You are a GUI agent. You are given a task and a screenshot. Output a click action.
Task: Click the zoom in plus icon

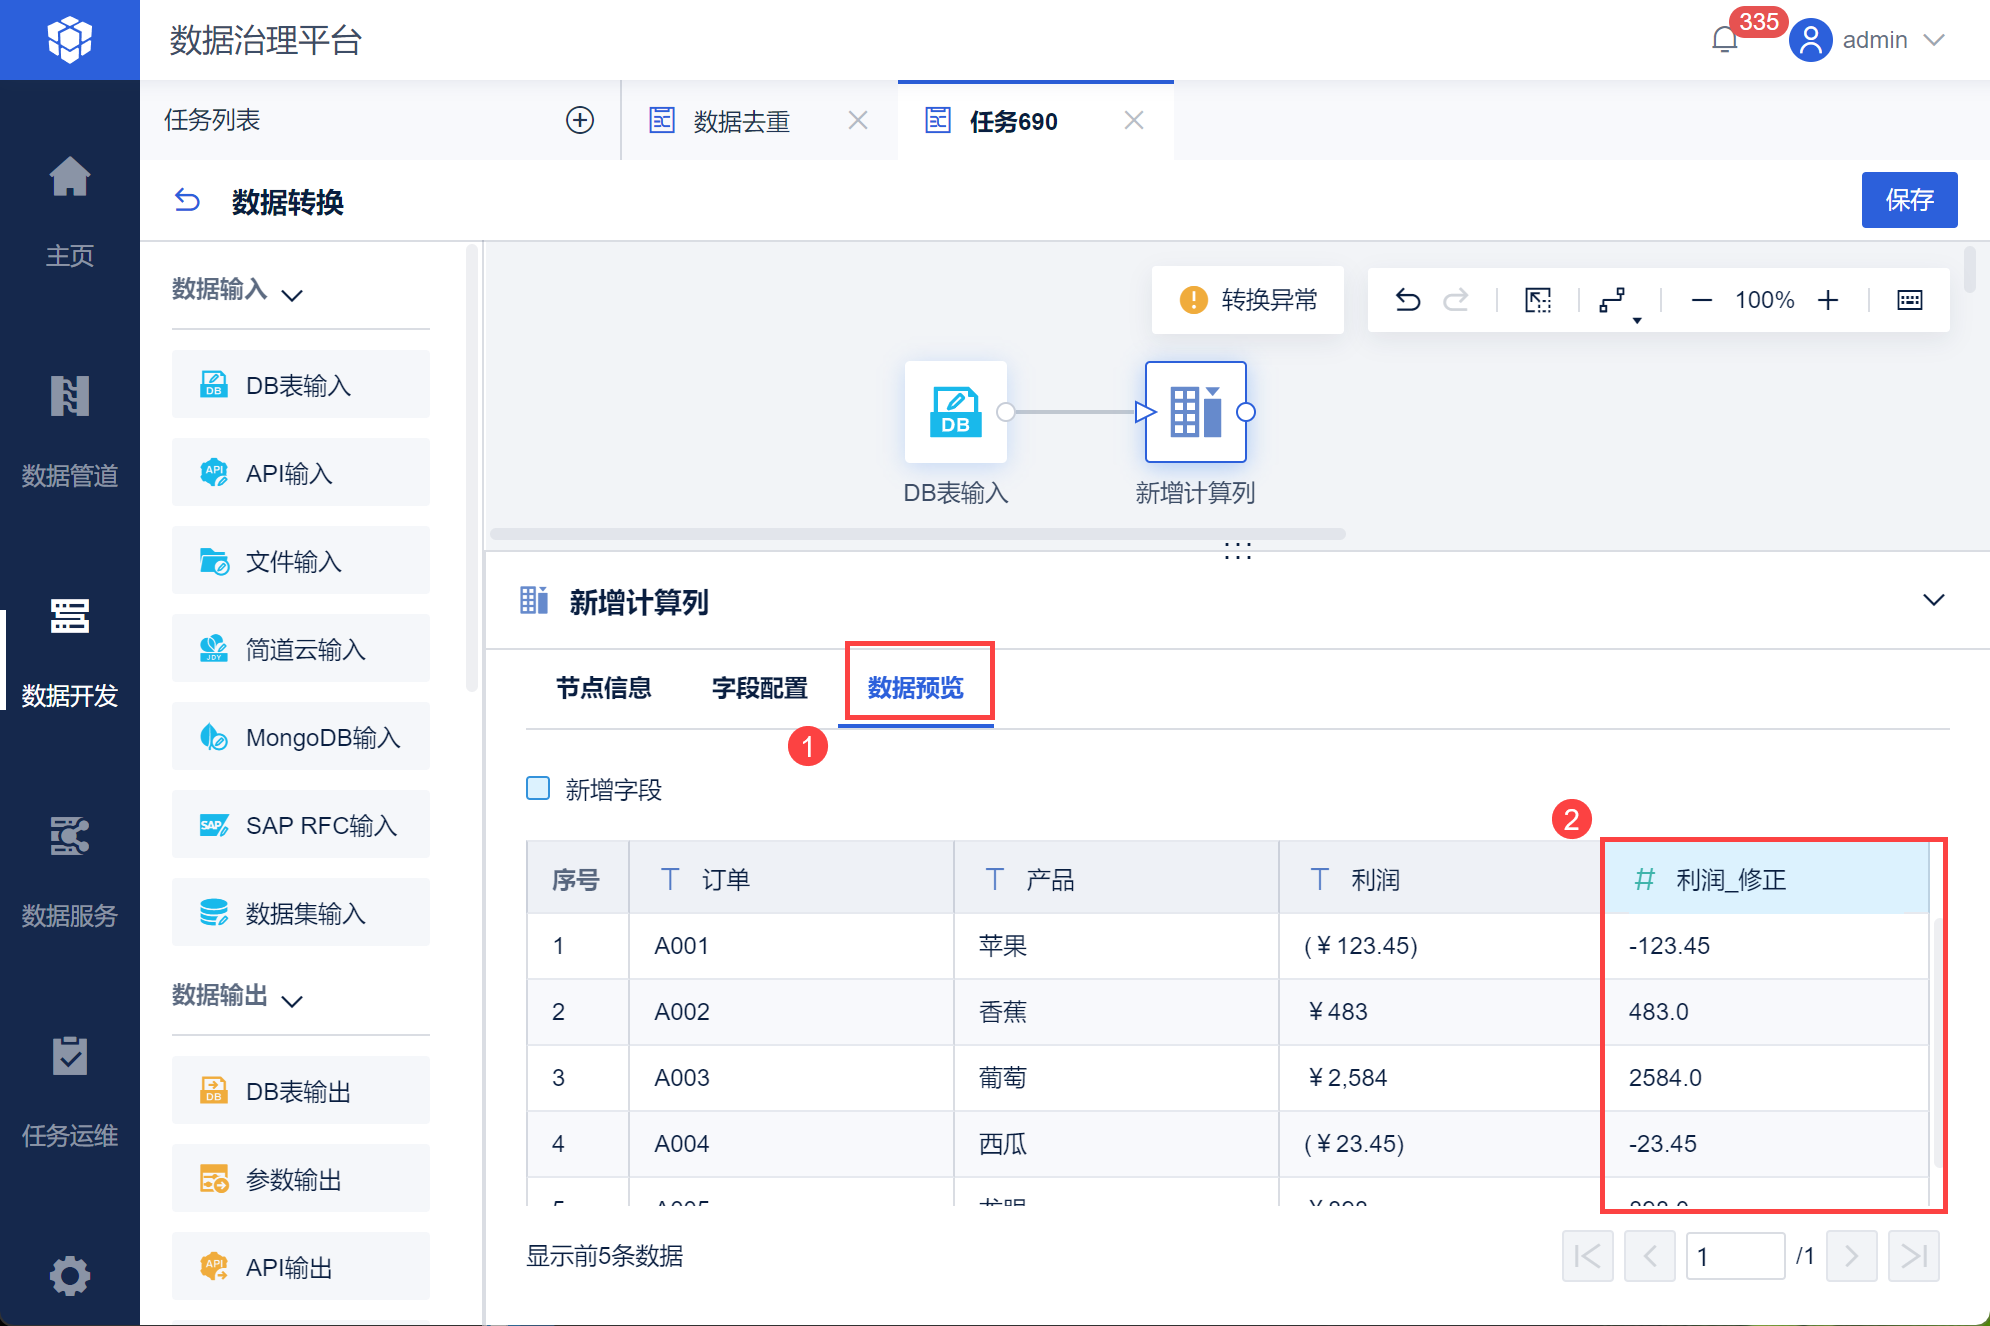click(1828, 300)
